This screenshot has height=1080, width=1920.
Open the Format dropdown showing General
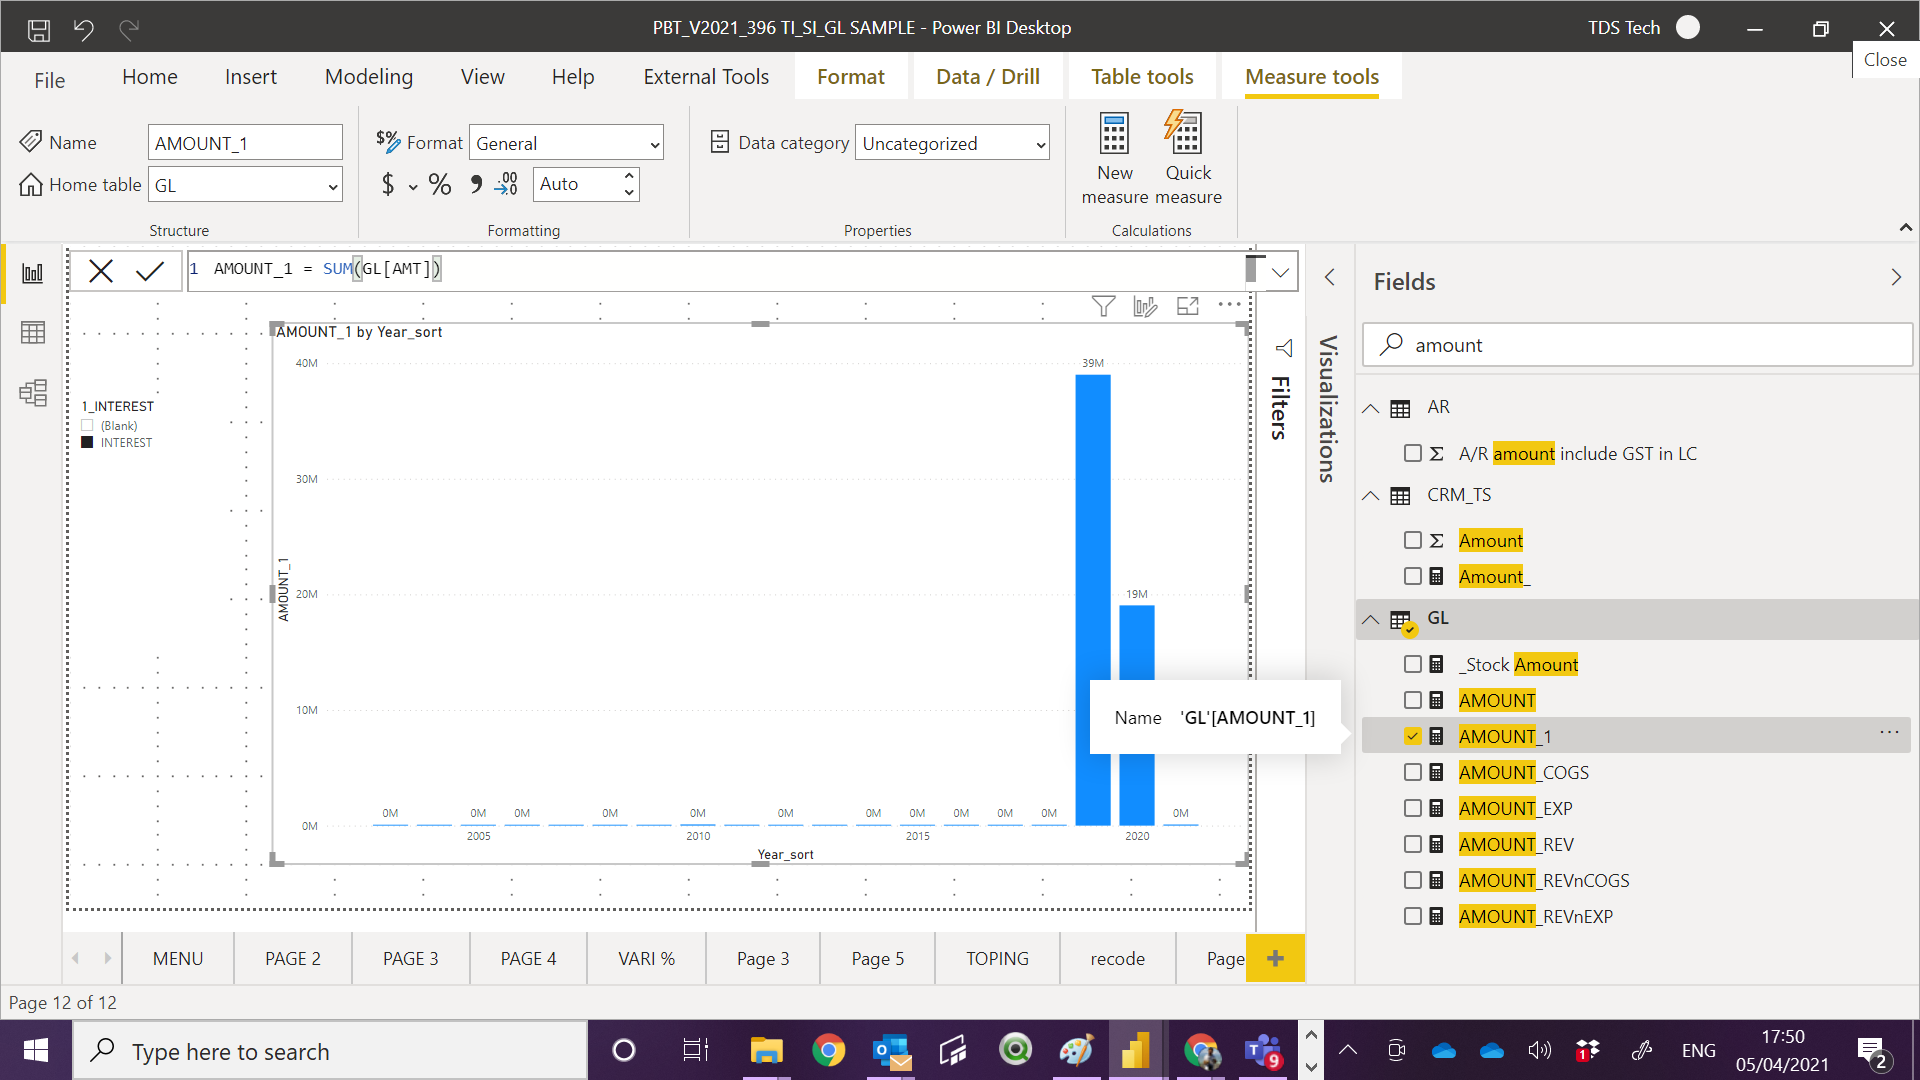(x=566, y=143)
